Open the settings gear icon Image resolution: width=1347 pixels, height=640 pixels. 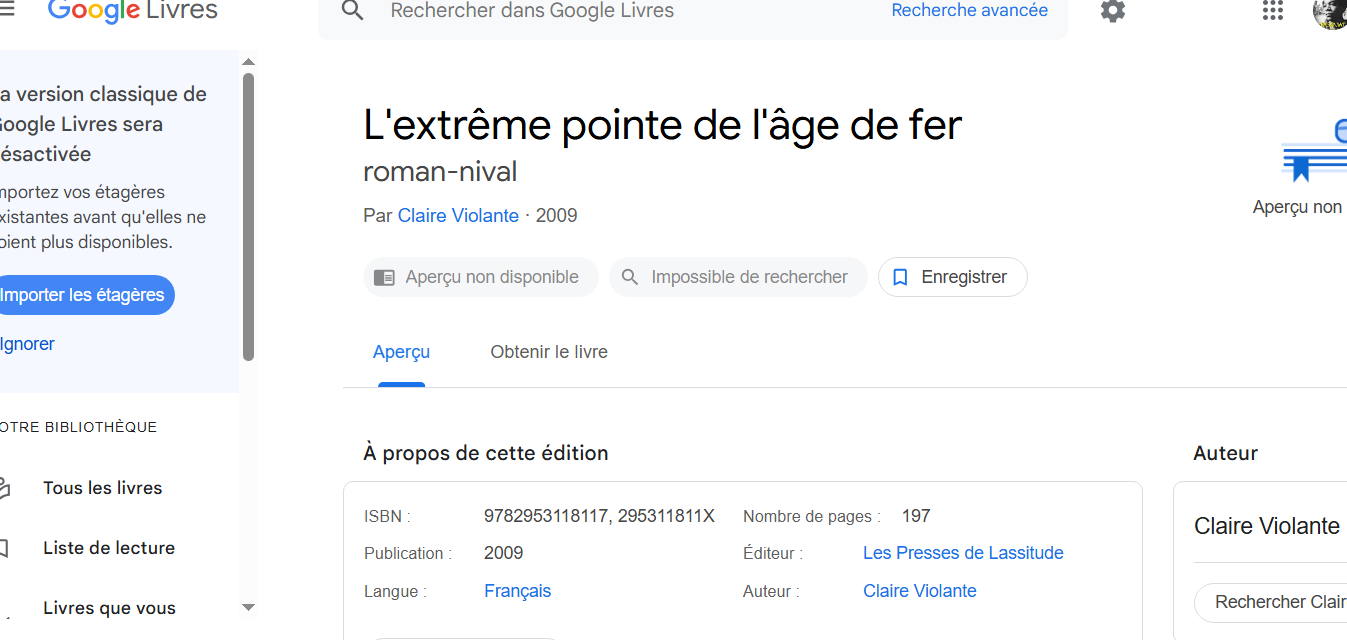click(x=1113, y=11)
